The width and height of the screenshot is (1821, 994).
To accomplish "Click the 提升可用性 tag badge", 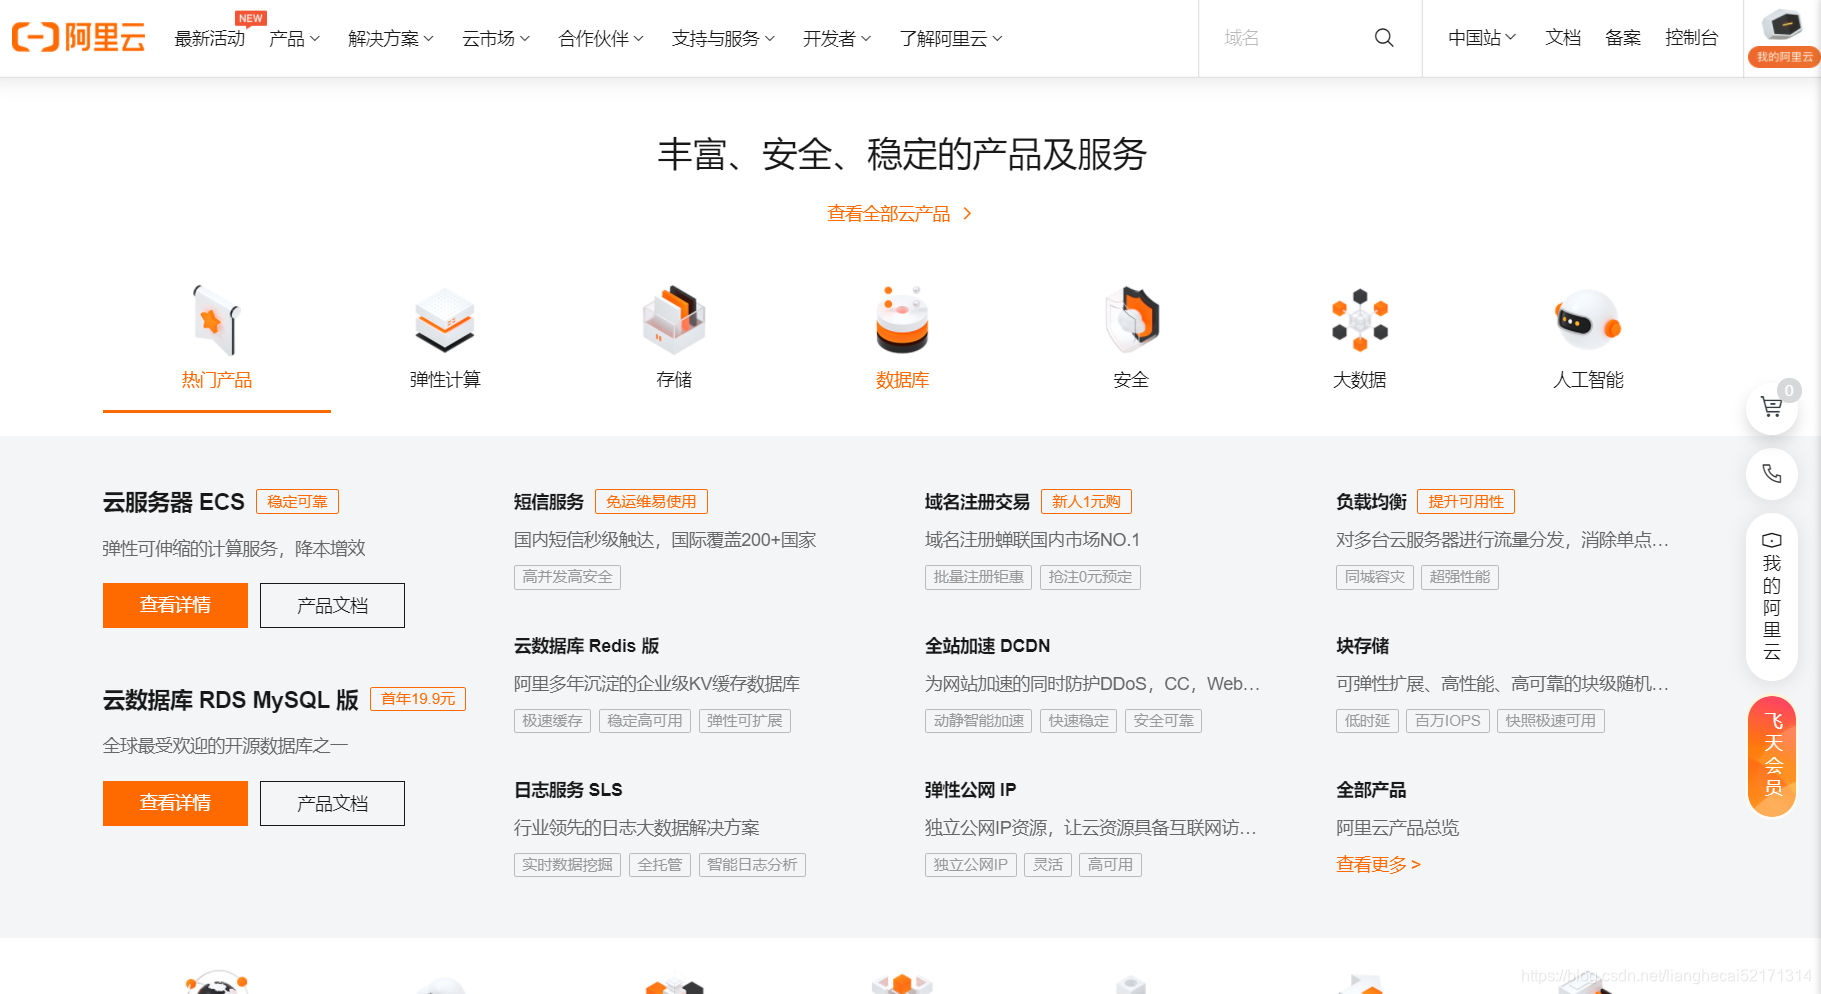I will point(1466,502).
